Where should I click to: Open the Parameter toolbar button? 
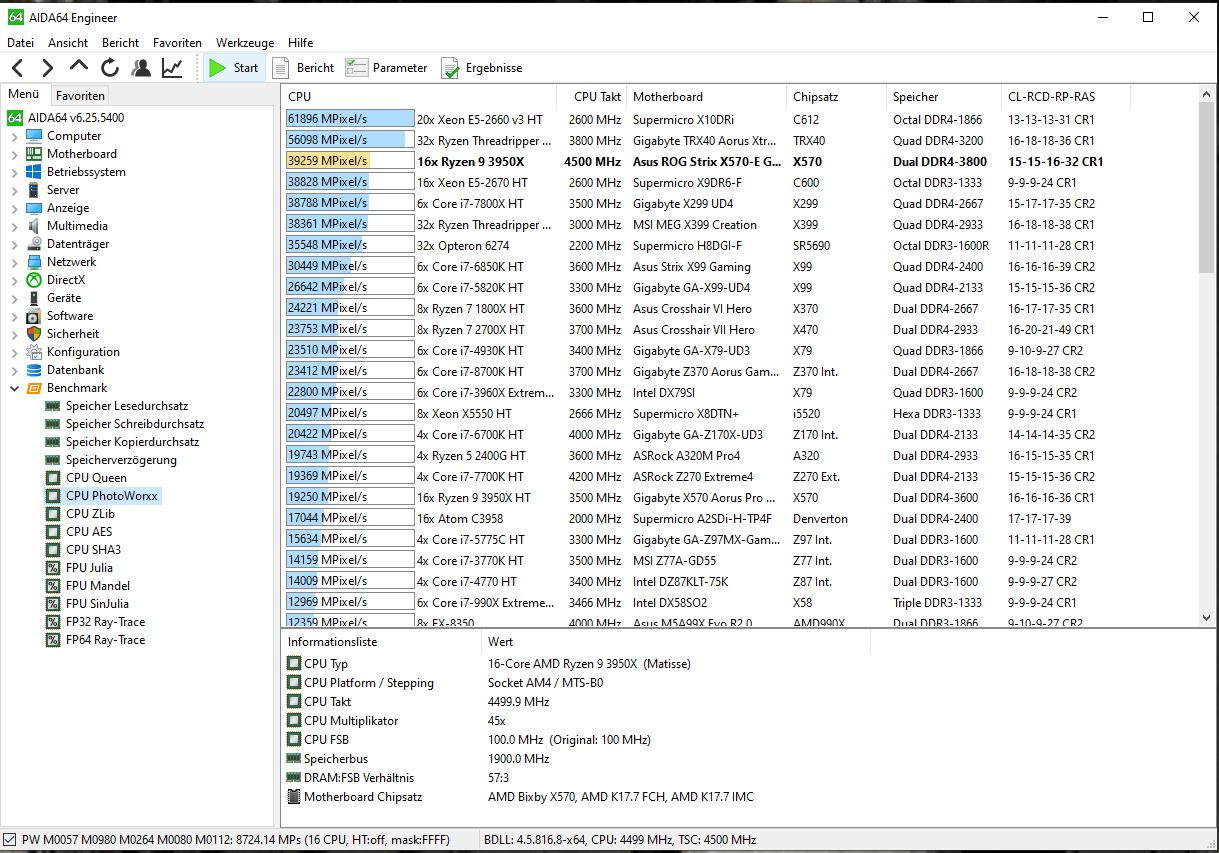(x=386, y=68)
